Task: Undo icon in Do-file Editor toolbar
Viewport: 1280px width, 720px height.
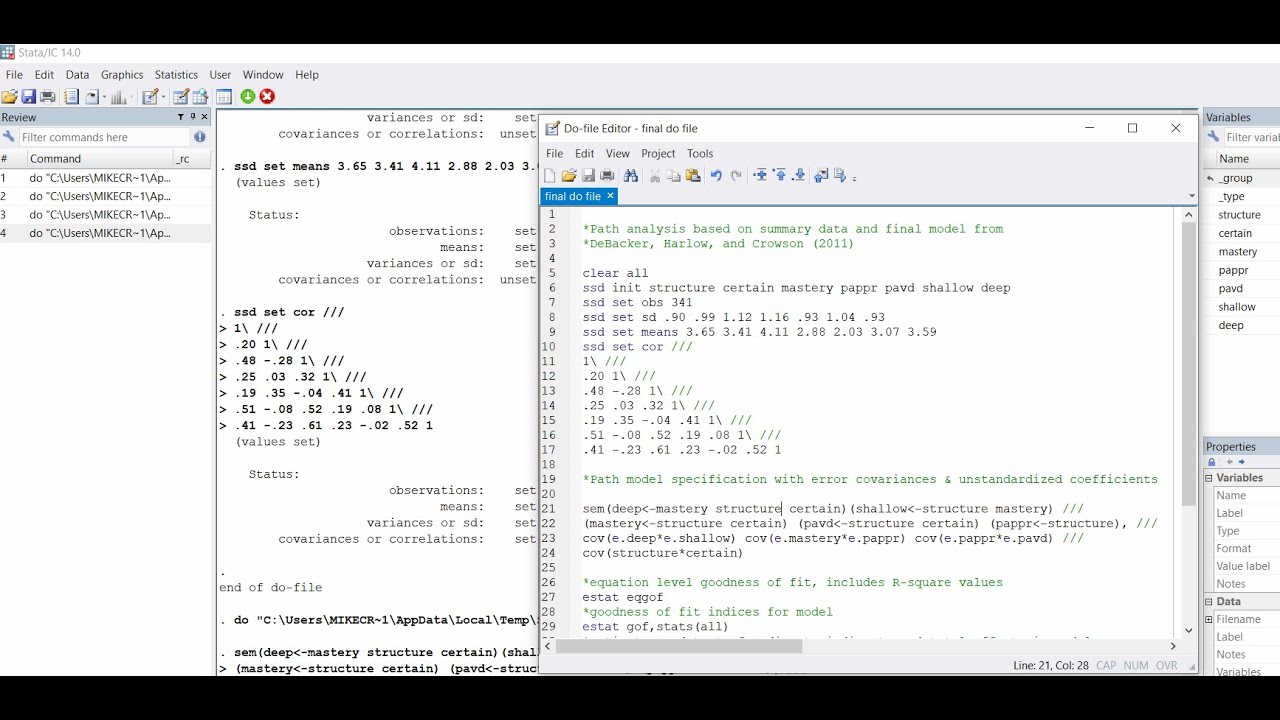Action: point(717,175)
